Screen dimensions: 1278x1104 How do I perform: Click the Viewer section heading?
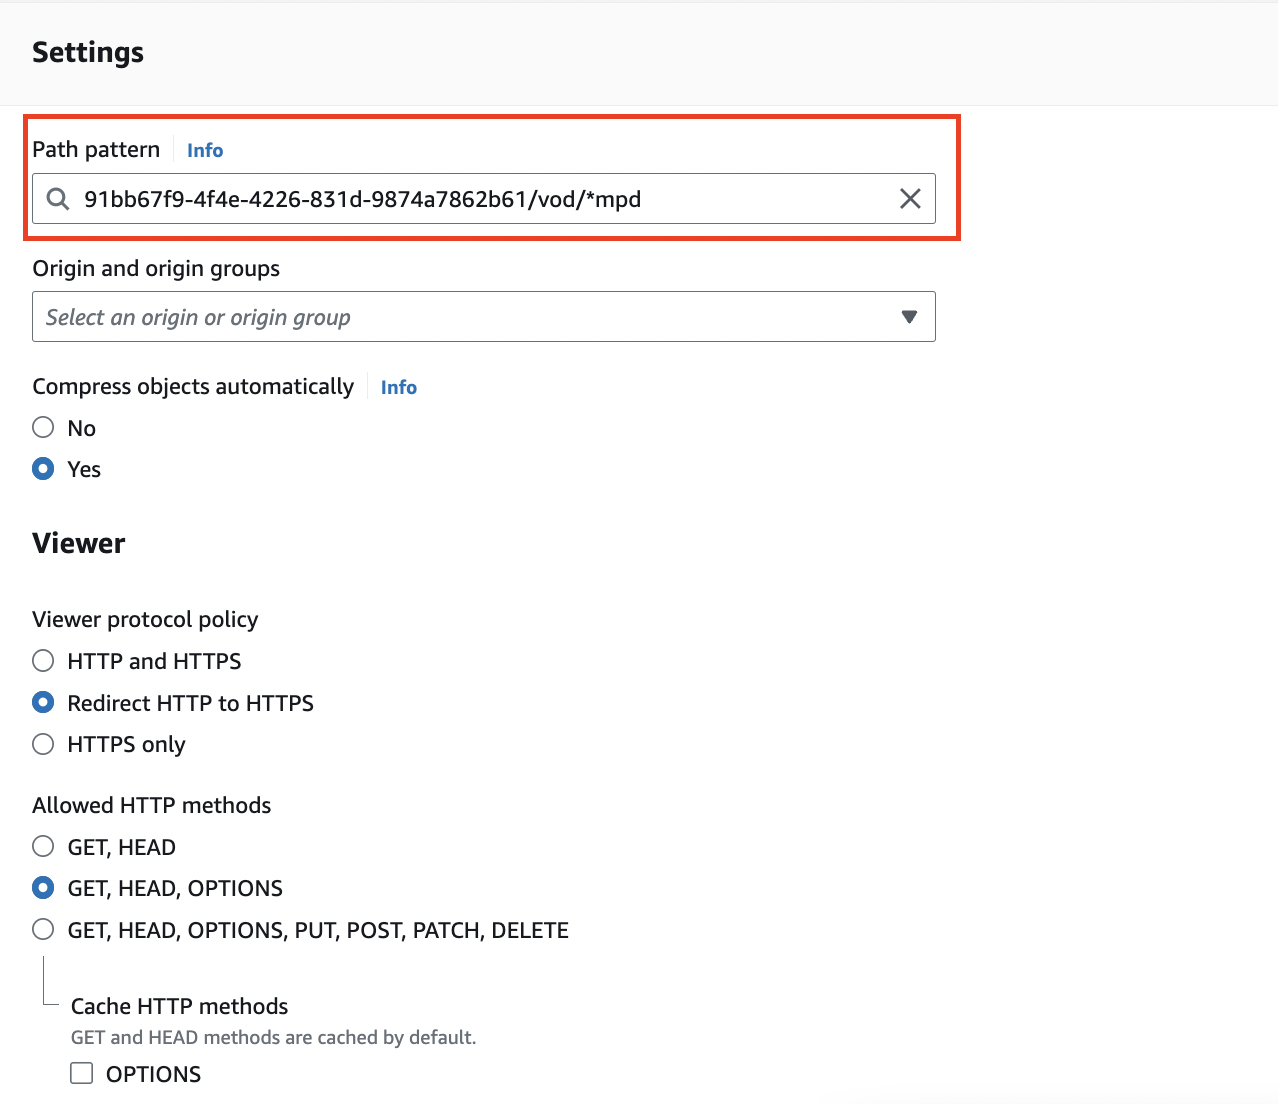click(79, 543)
